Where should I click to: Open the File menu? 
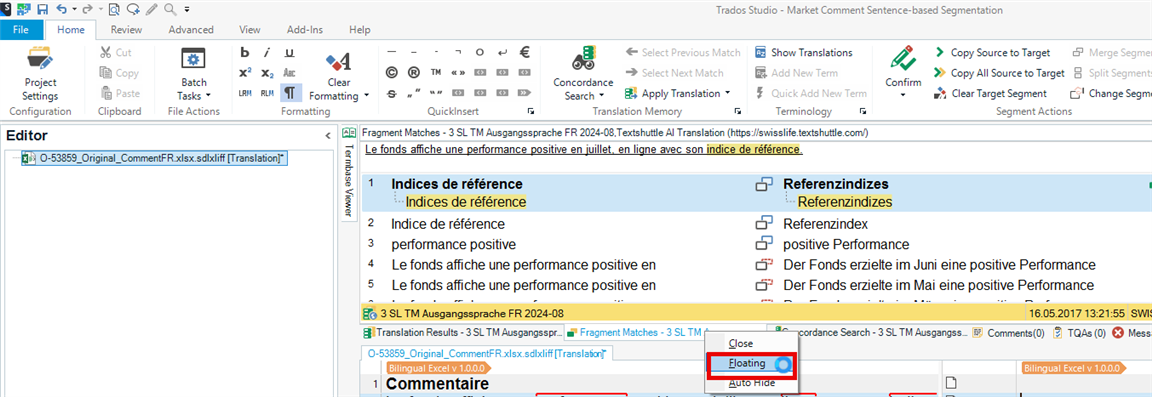pos(21,30)
